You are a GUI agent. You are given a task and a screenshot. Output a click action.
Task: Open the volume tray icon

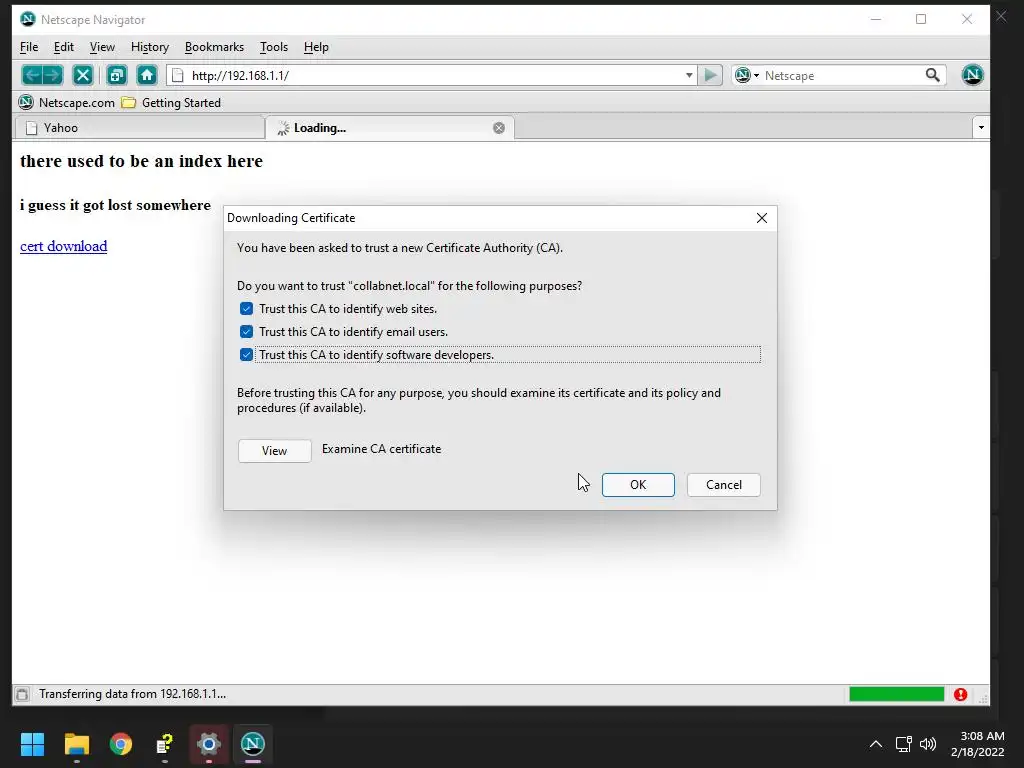tap(927, 744)
